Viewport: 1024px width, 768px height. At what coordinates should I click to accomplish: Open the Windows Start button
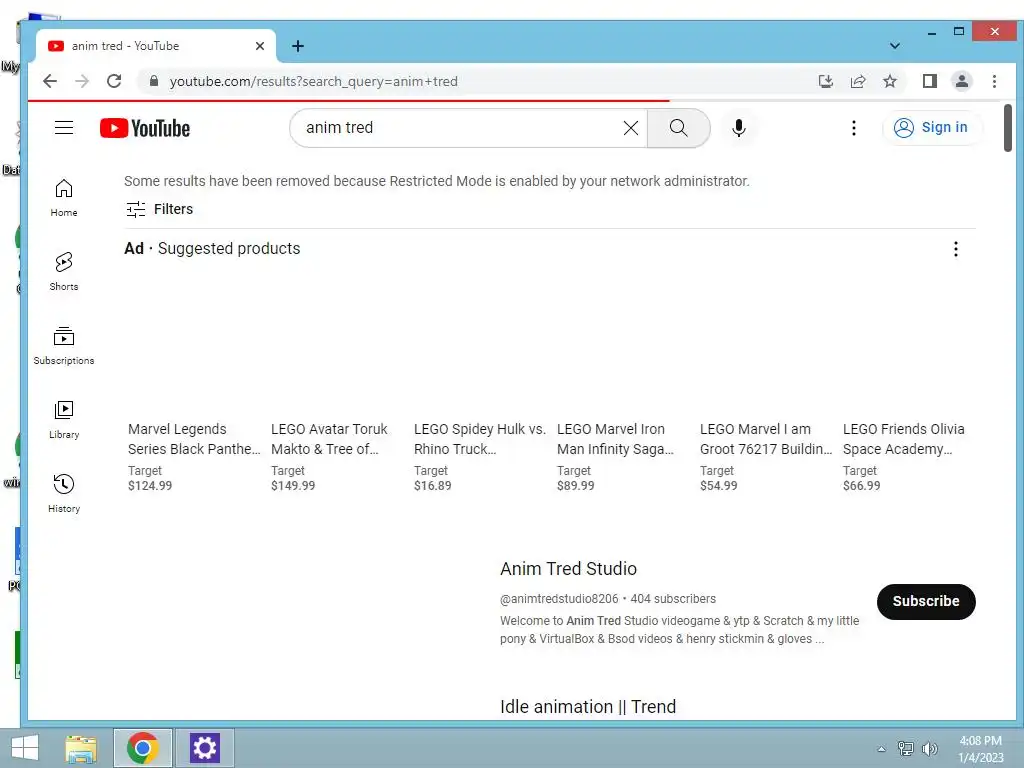[x=25, y=748]
